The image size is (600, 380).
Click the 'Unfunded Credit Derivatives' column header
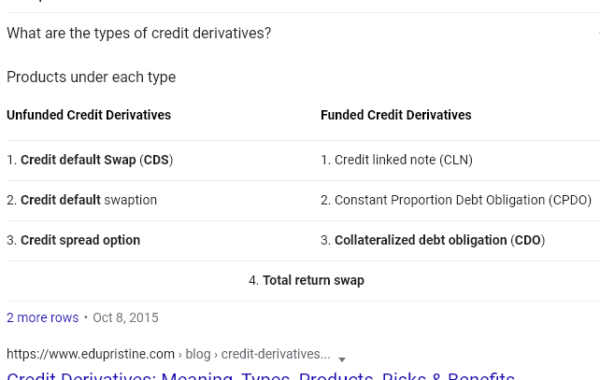pyautogui.click(x=89, y=115)
